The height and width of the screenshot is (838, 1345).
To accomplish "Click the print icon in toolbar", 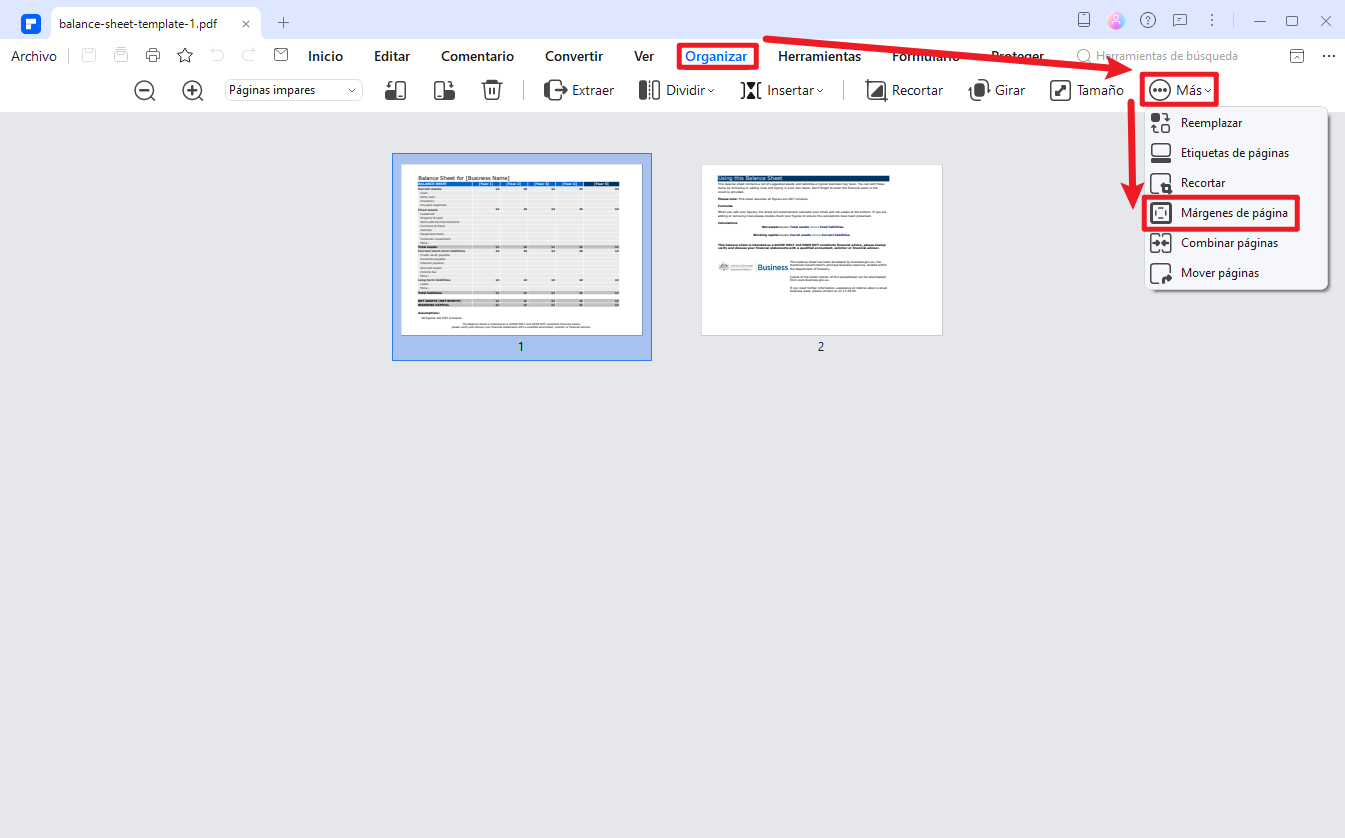I will 153,56.
